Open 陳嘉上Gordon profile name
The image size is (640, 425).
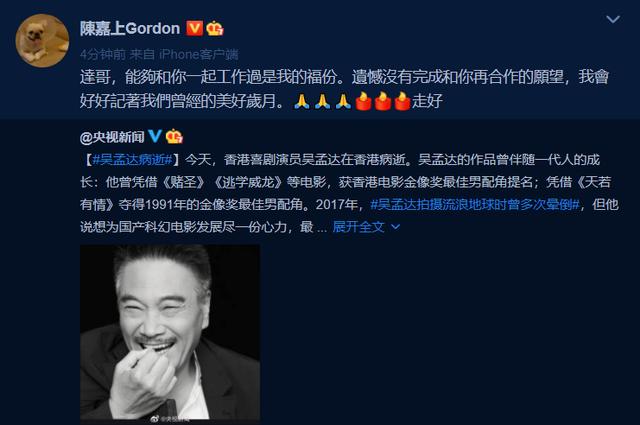tap(130, 29)
